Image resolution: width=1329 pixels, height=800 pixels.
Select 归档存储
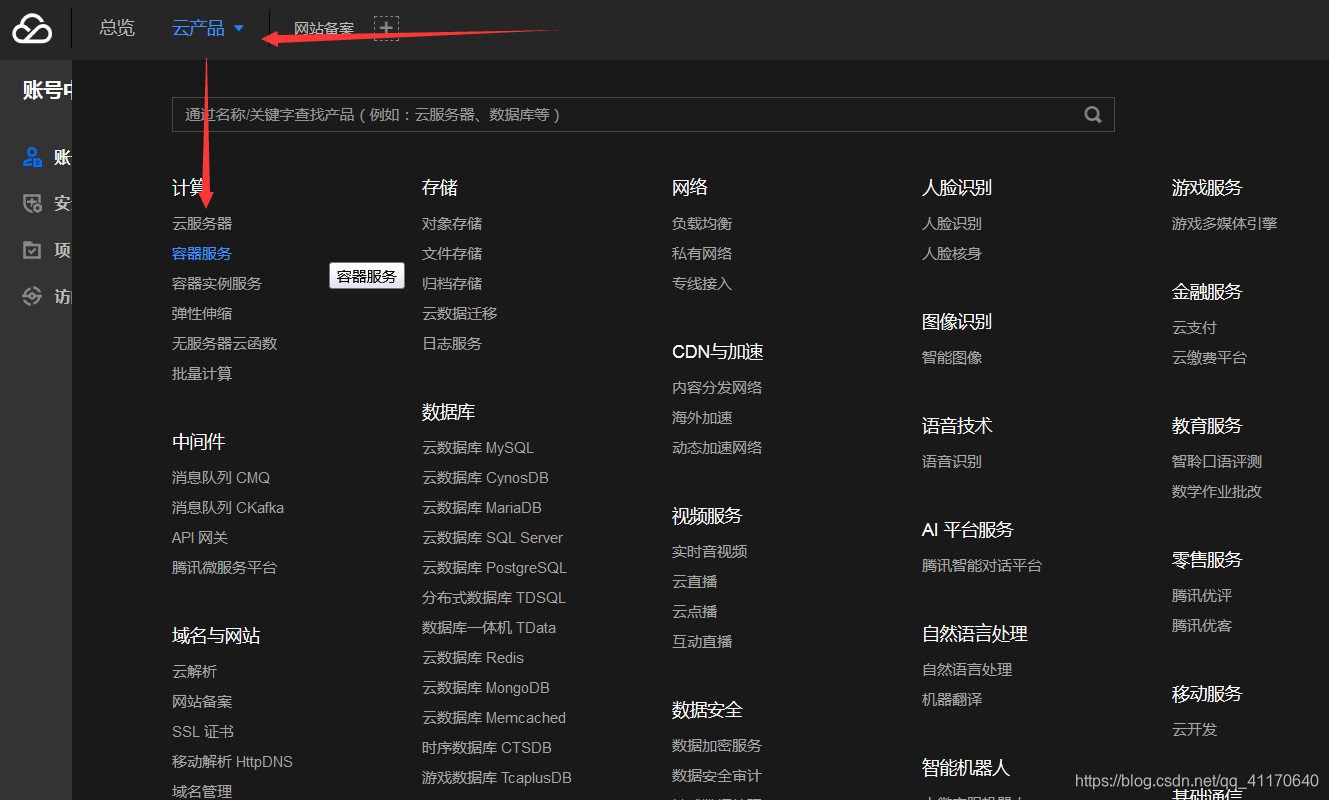pos(452,284)
